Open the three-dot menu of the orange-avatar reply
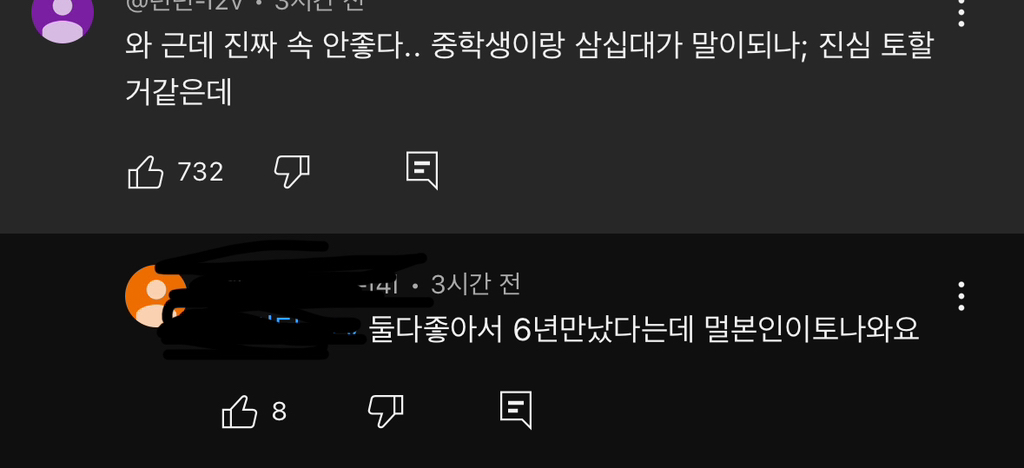 pos(961,297)
